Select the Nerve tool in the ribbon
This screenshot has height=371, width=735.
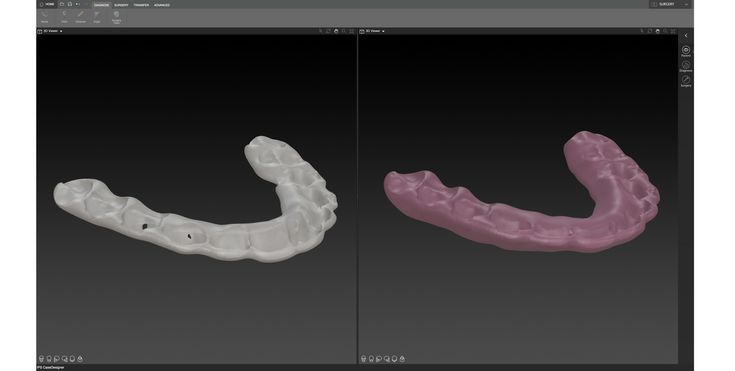(x=45, y=17)
